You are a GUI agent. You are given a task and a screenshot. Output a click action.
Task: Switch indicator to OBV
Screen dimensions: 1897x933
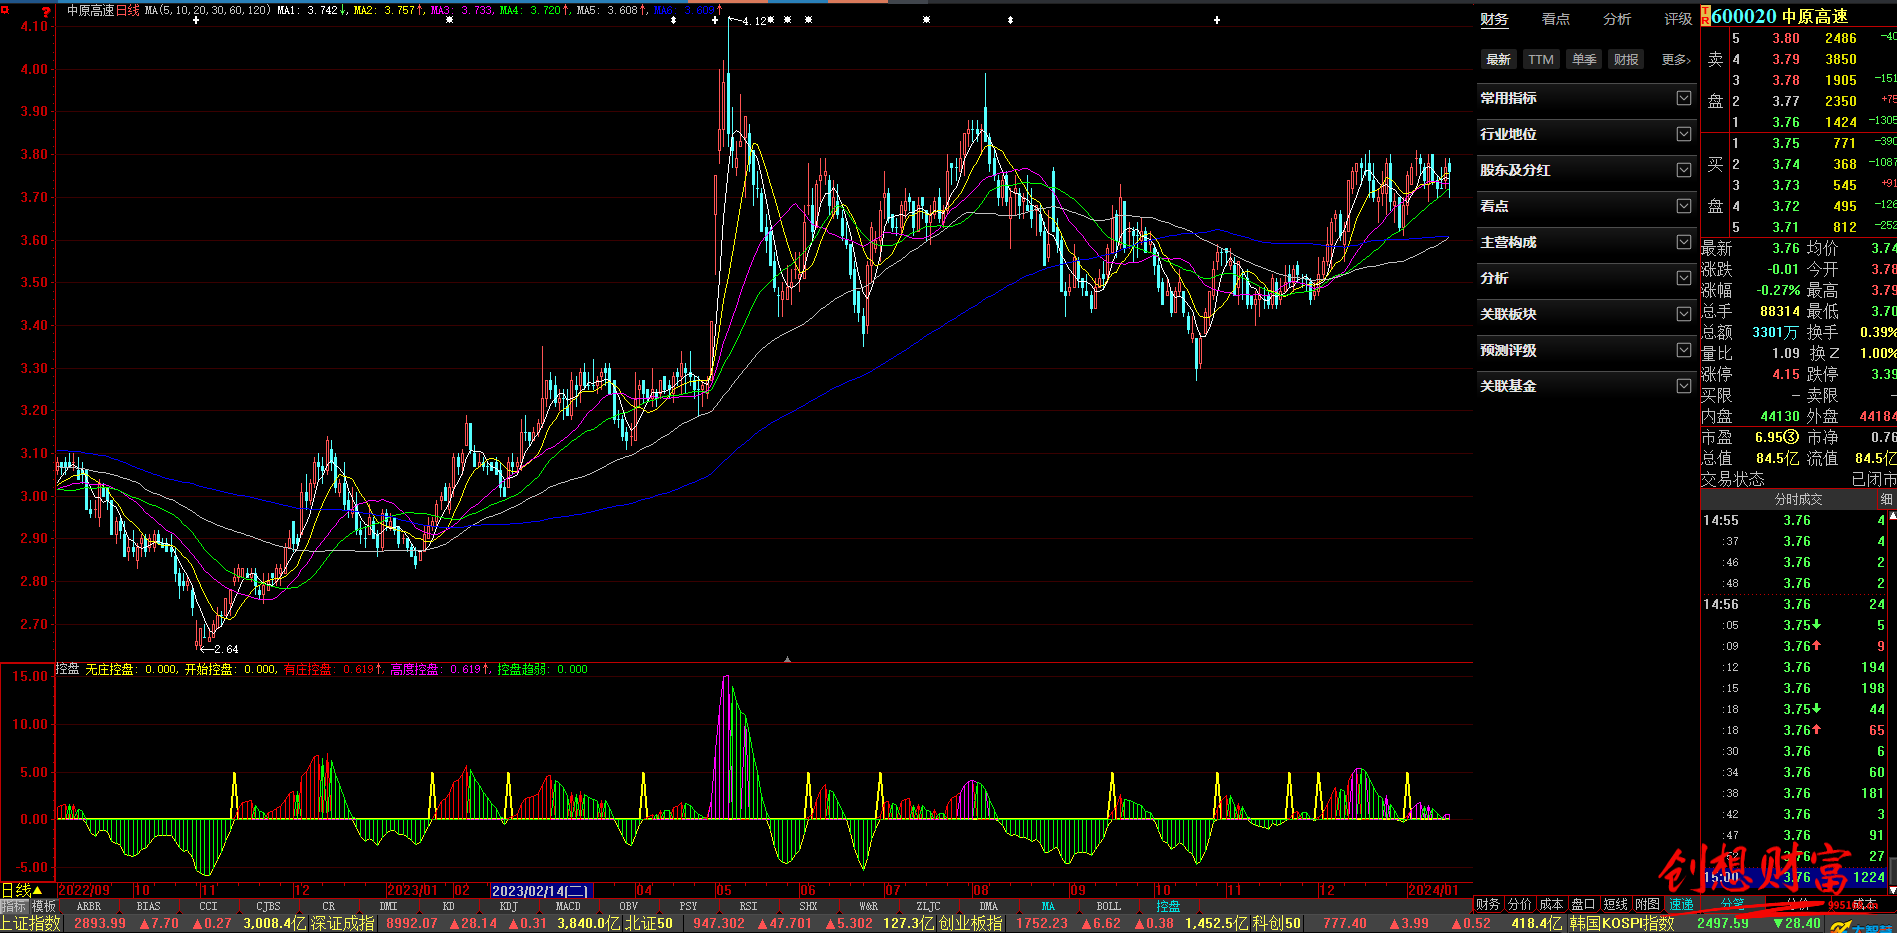point(628,906)
